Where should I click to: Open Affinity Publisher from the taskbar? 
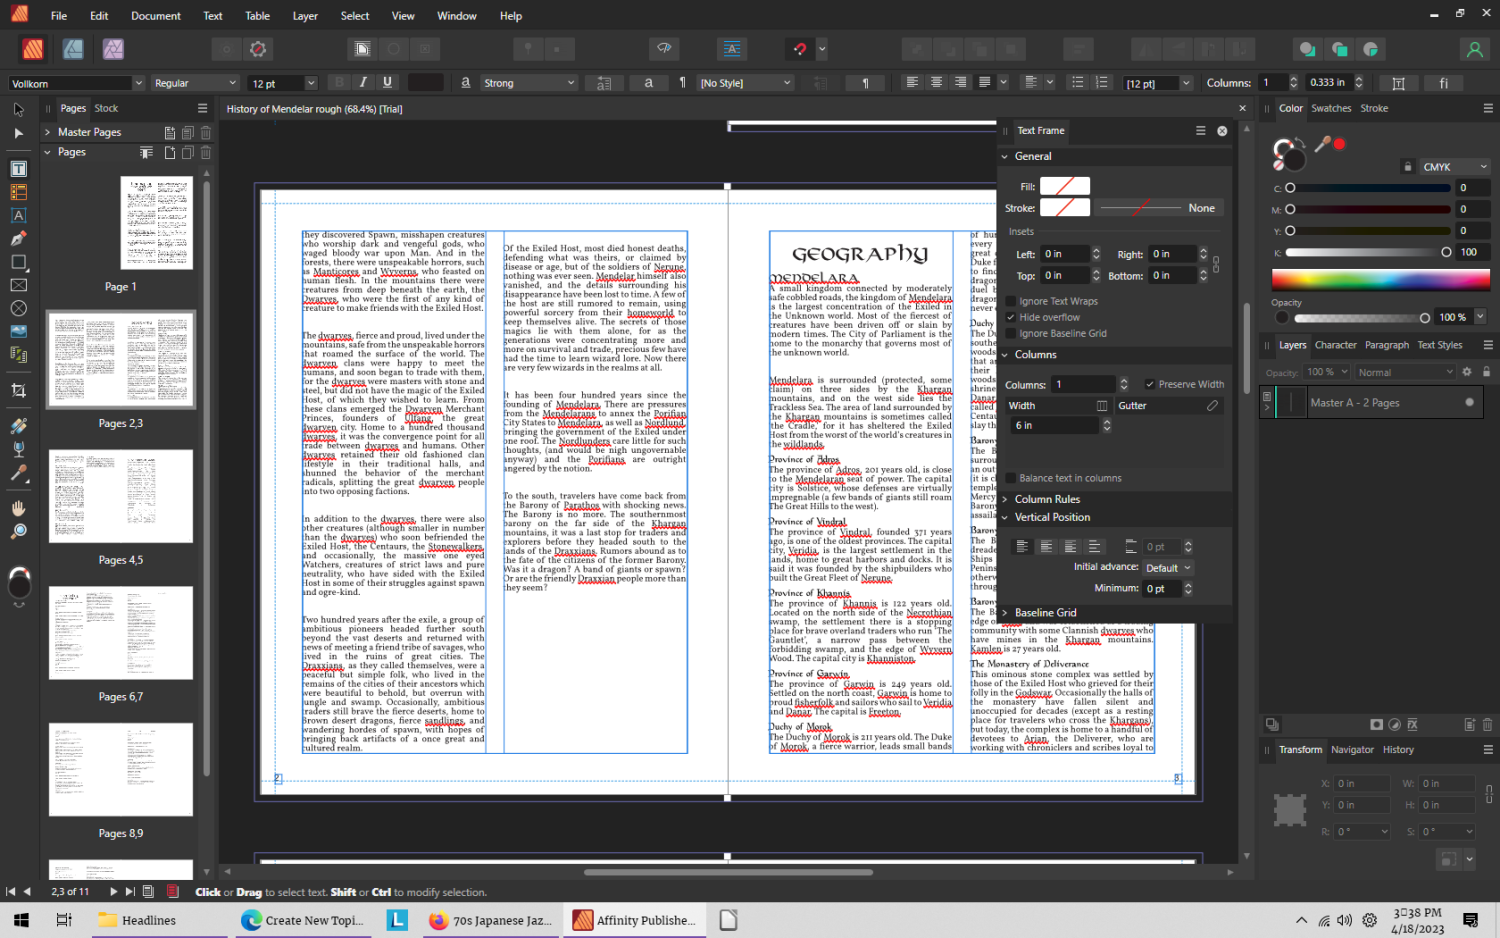(634, 919)
